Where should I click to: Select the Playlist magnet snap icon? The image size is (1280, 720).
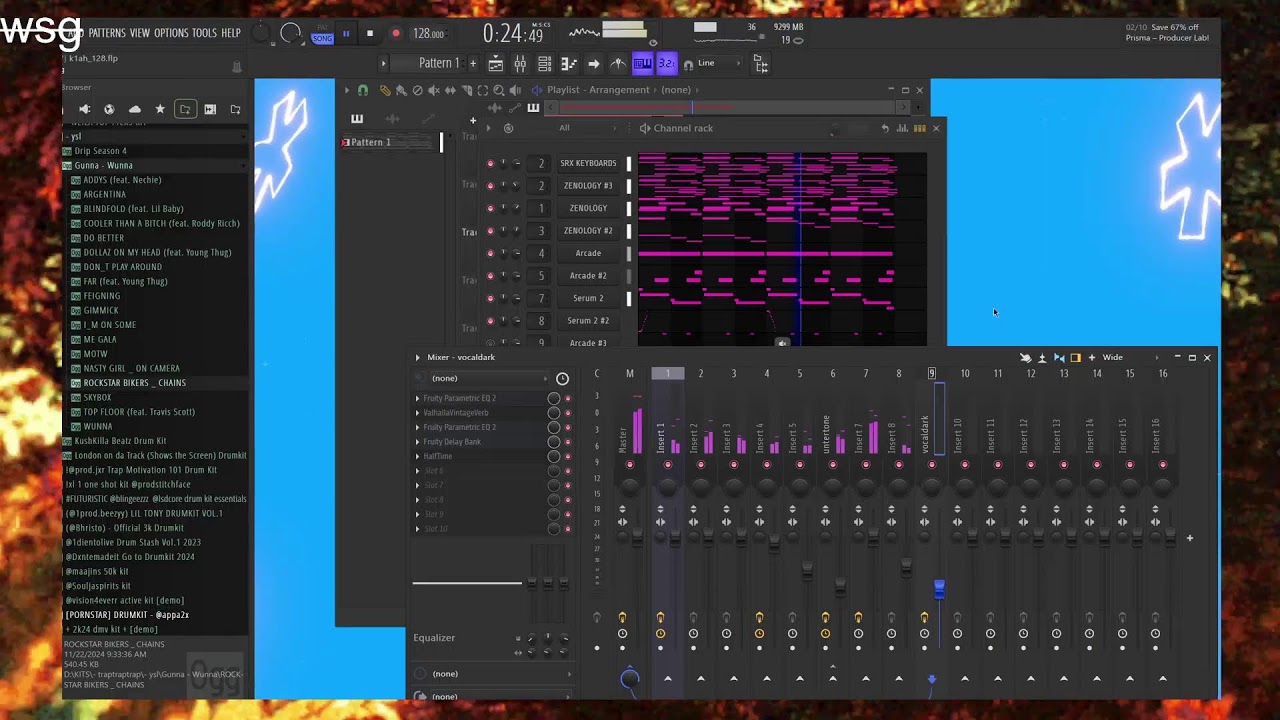click(363, 90)
